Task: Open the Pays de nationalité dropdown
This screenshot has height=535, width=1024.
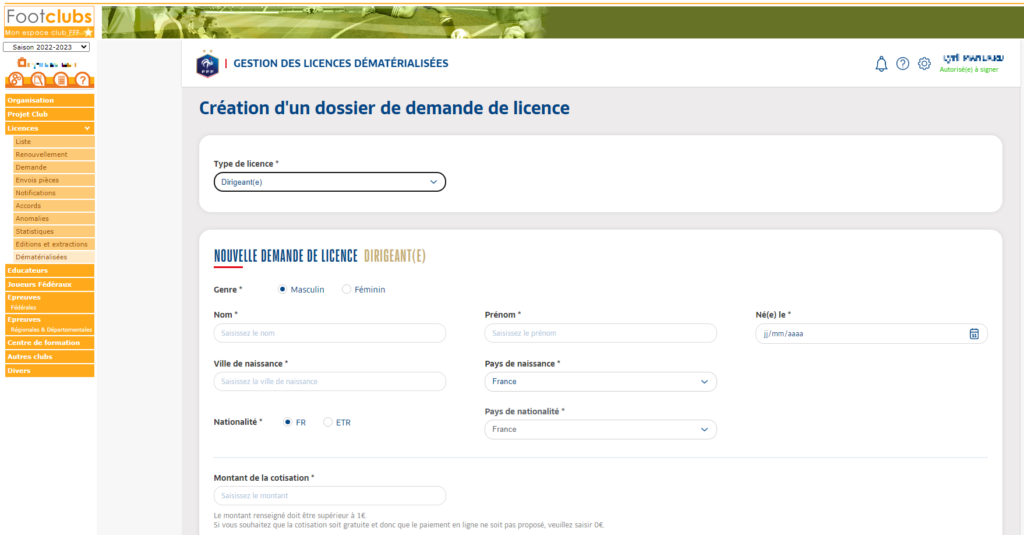Action: (600, 429)
